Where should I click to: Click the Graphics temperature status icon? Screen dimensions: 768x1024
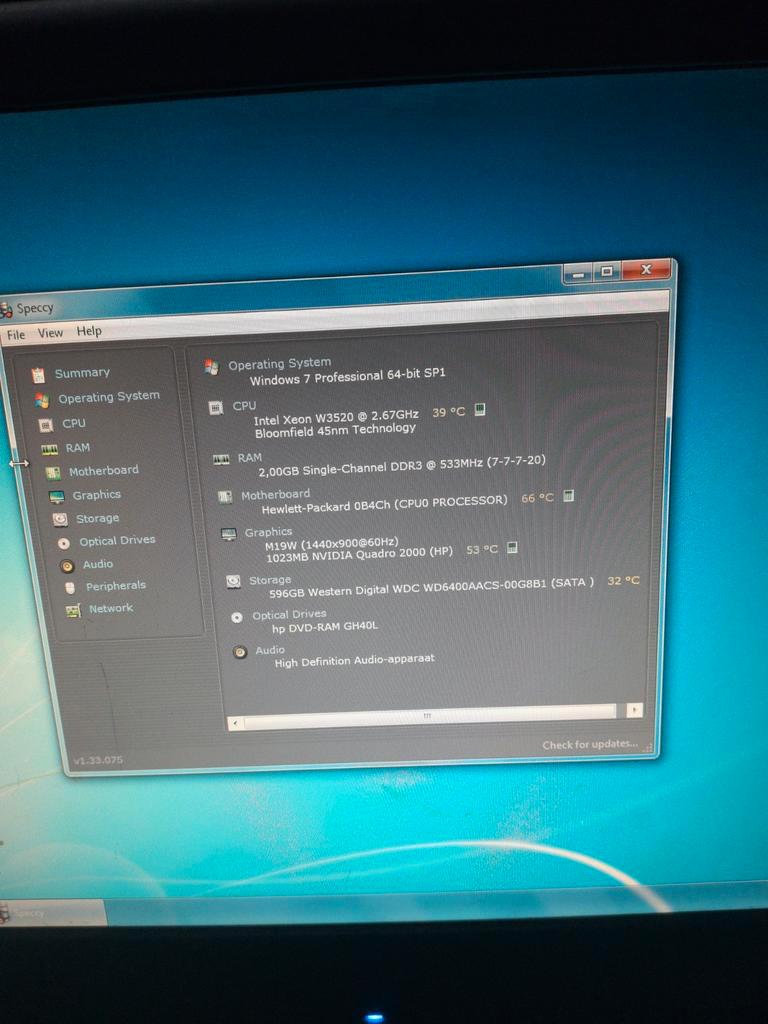(512, 548)
